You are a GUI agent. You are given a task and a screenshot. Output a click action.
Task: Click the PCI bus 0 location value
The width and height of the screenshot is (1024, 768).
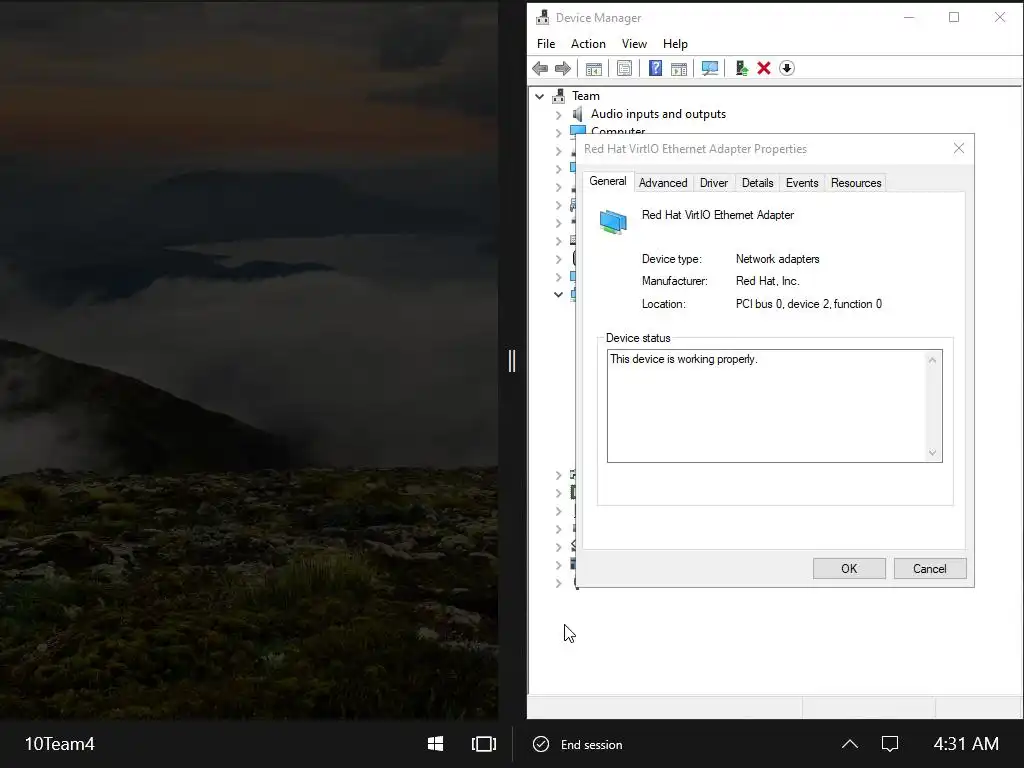(x=808, y=304)
